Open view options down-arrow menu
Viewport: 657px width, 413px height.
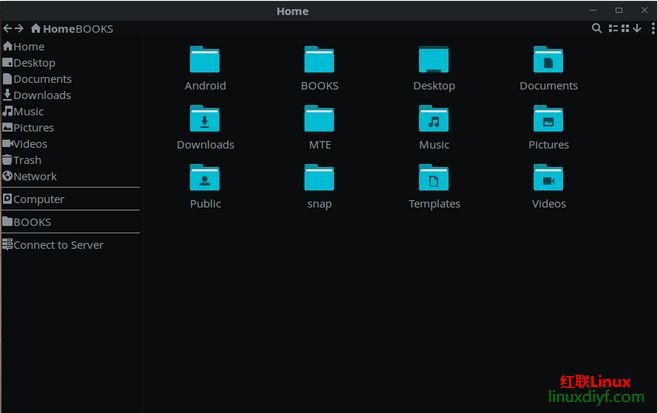click(x=636, y=29)
